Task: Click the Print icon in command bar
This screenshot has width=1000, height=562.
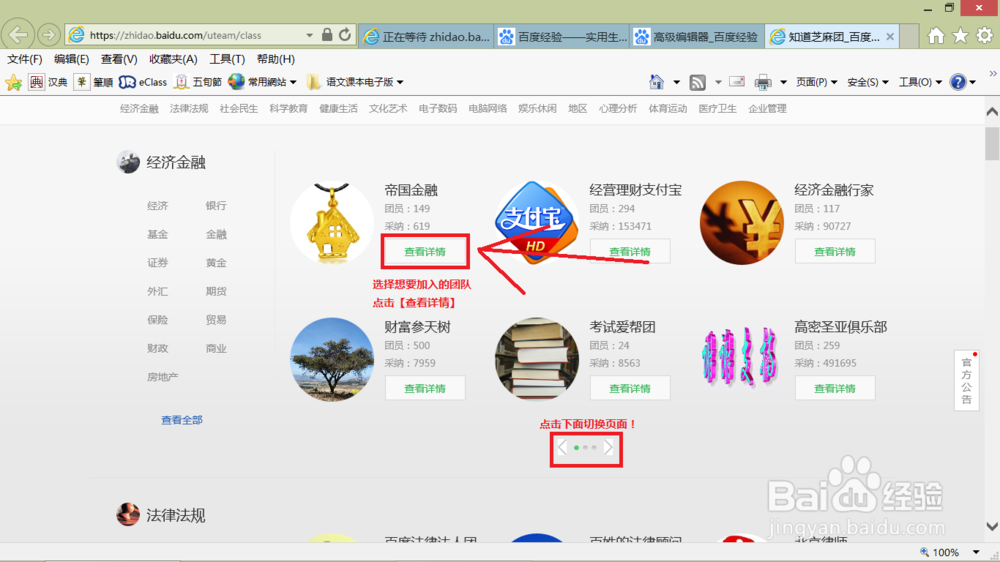Action: point(763,82)
